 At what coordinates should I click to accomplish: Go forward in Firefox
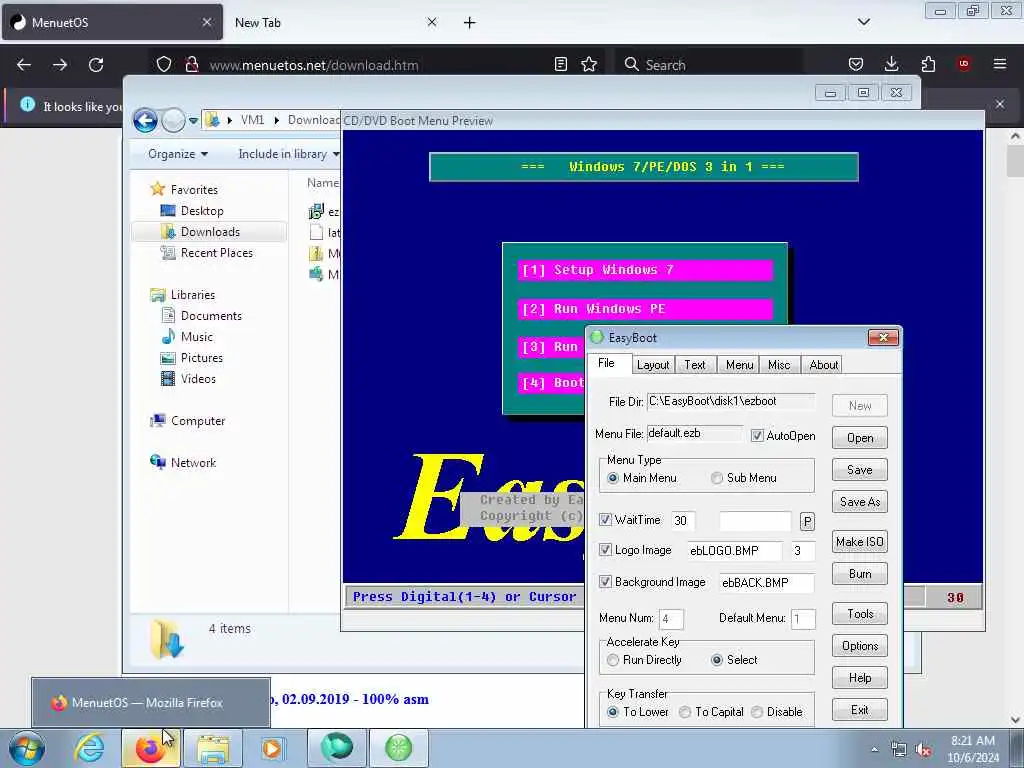coord(60,65)
